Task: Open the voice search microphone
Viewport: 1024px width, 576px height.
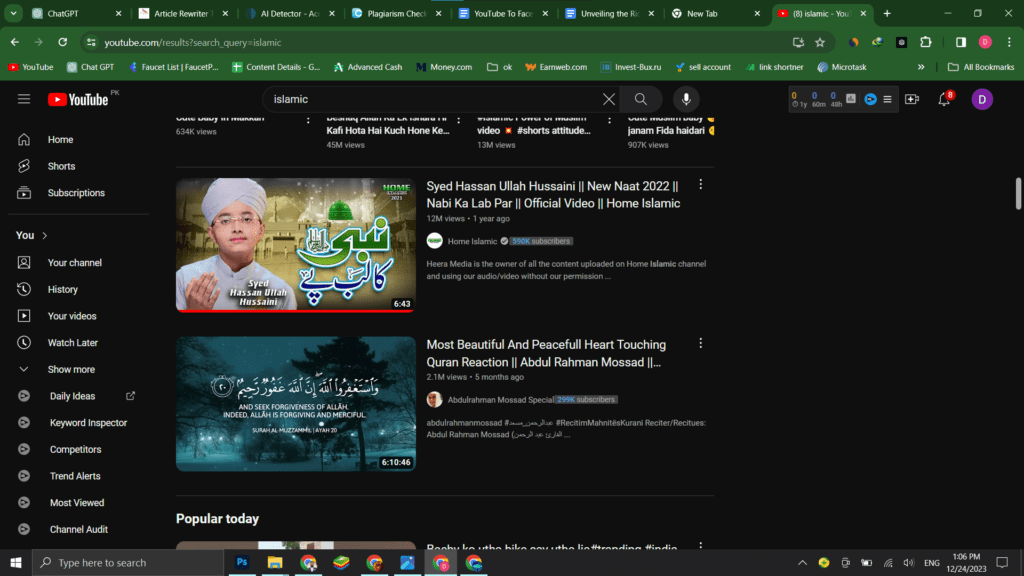Action: click(x=685, y=99)
